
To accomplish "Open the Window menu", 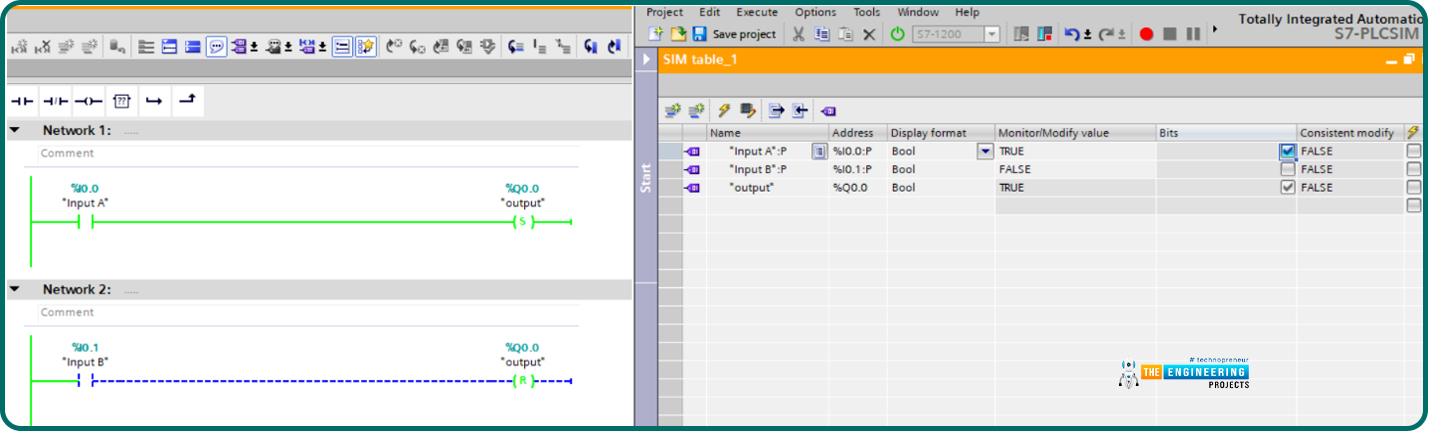I will click(x=918, y=12).
